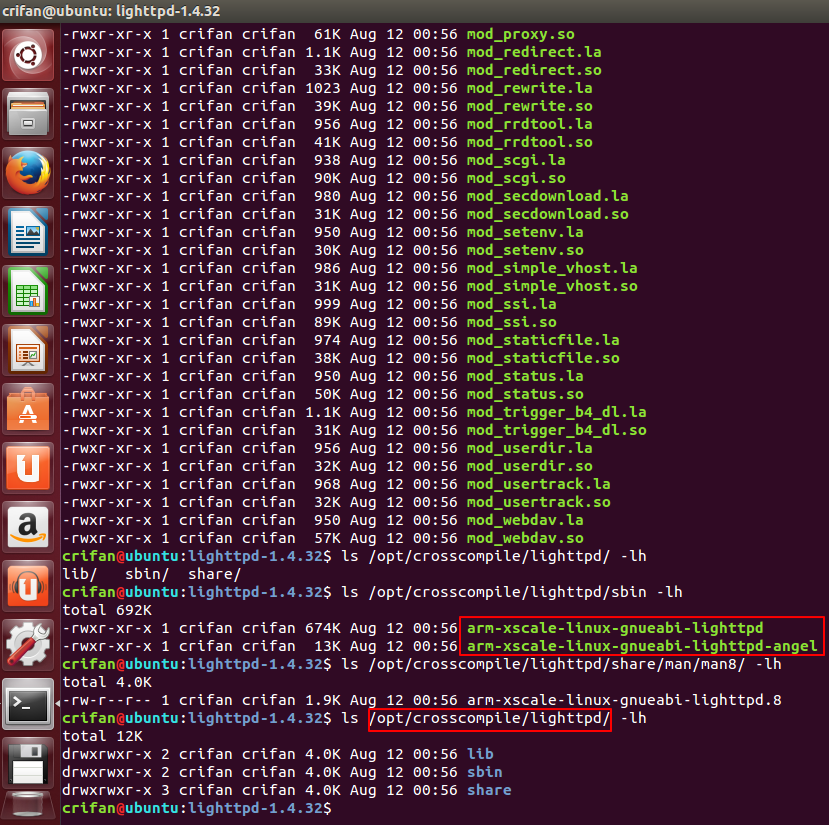Open the Files manager from launcher
The height and width of the screenshot is (825, 829).
coord(28,114)
